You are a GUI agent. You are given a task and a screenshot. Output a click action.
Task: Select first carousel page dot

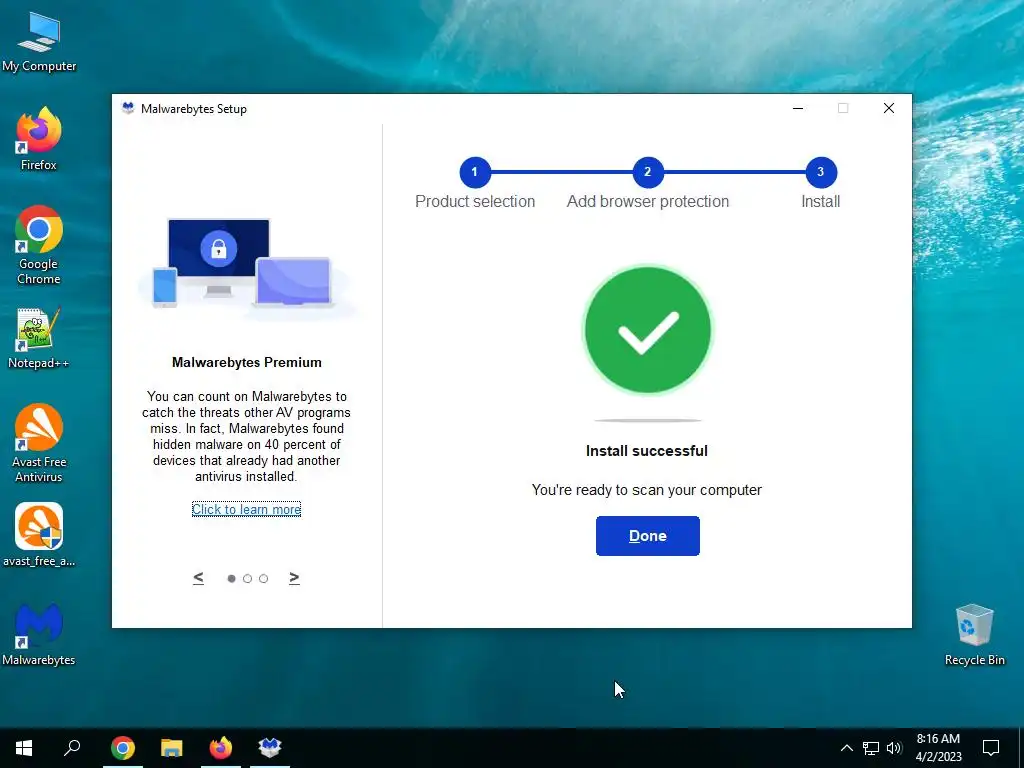(x=231, y=579)
